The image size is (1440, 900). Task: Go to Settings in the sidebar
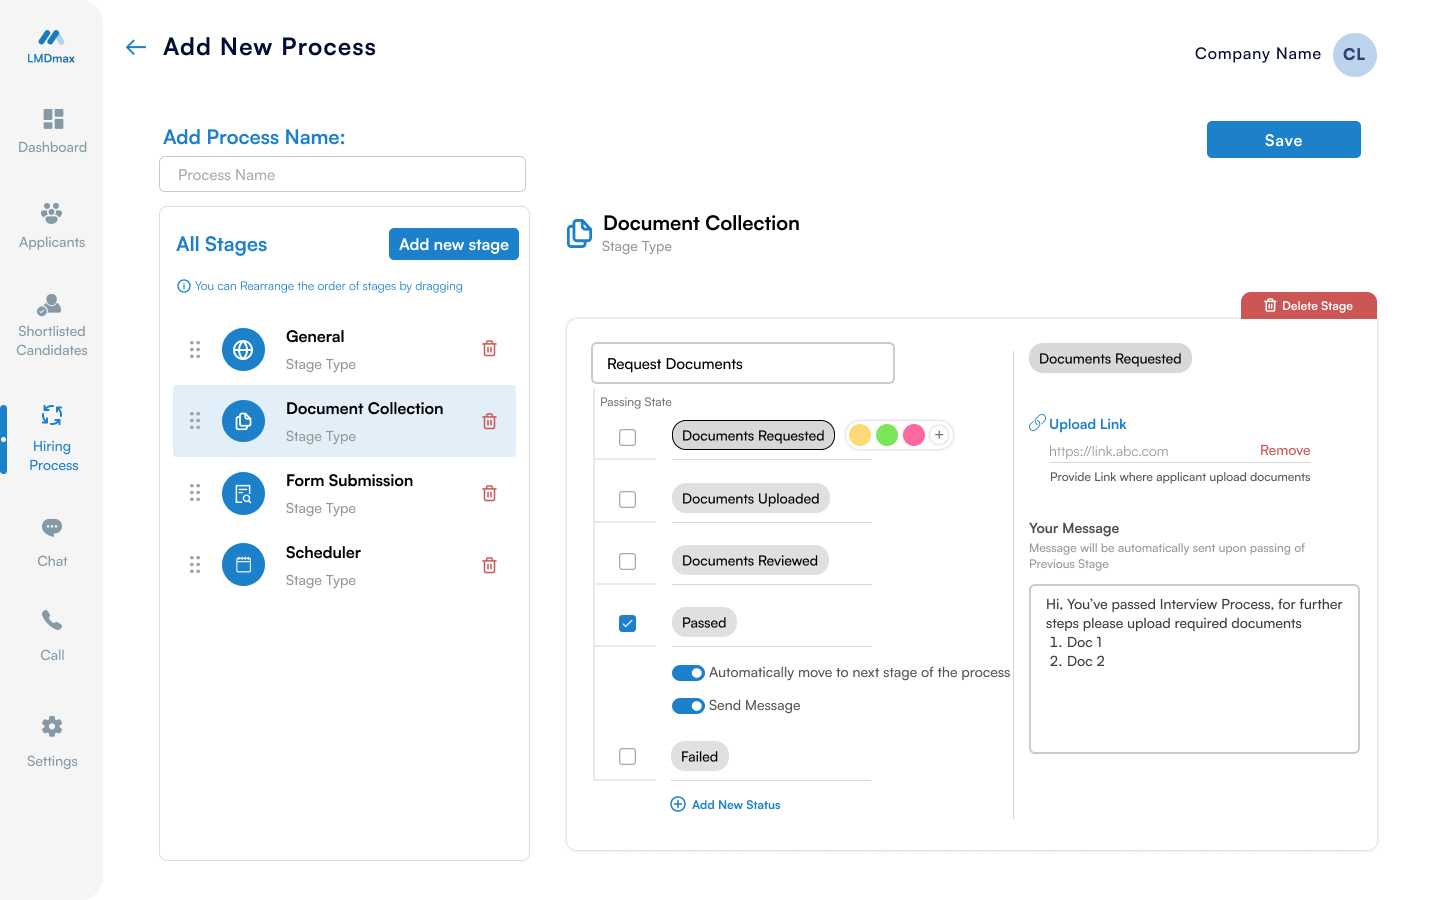[52, 741]
